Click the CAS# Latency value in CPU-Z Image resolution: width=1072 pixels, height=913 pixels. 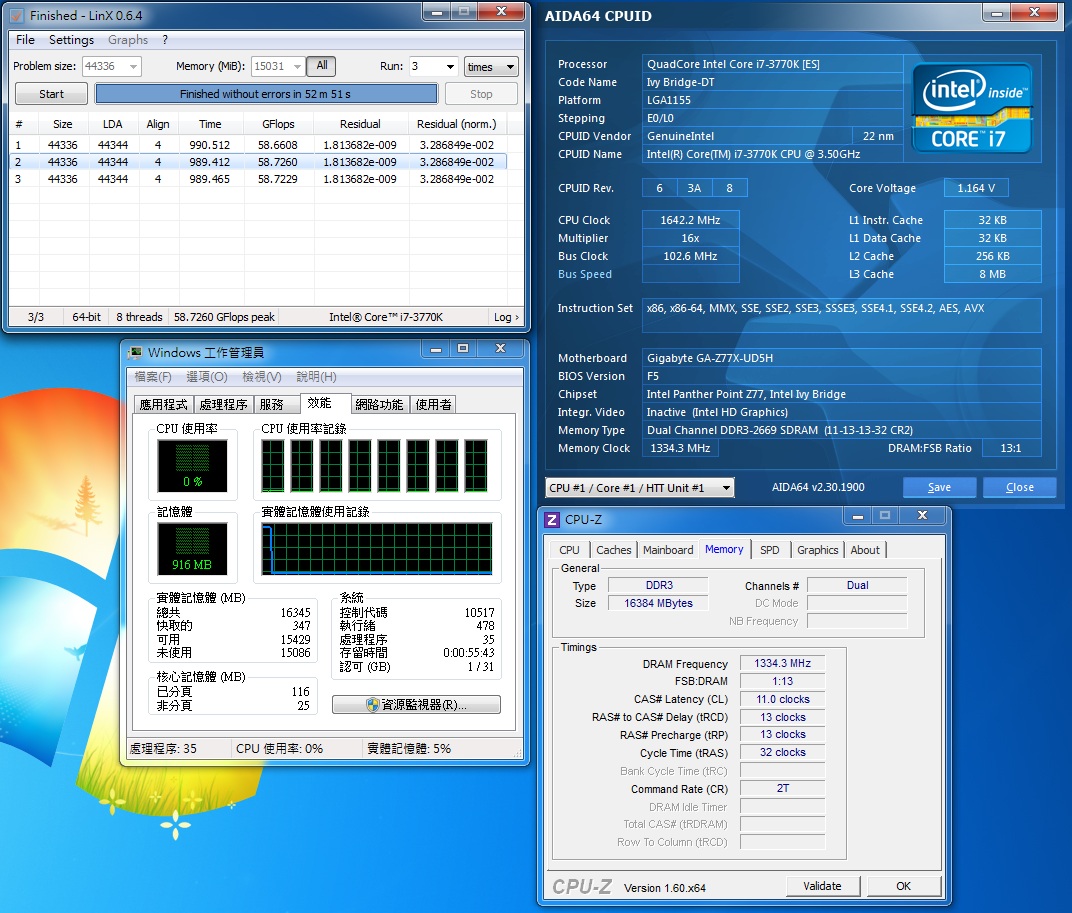pos(782,700)
